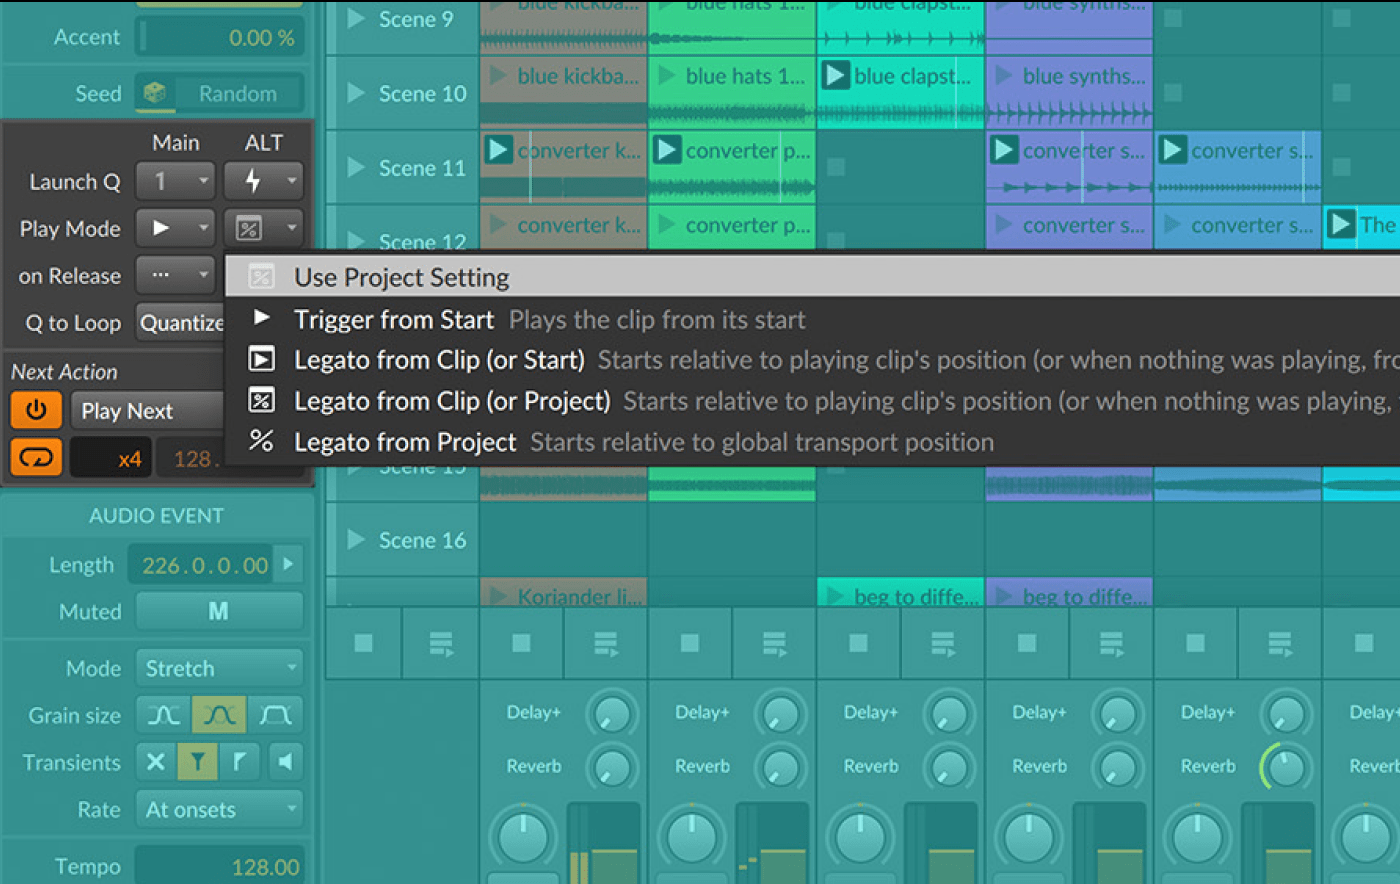
Task: Click the second track's clip queue icon
Action: pyautogui.click(x=774, y=643)
